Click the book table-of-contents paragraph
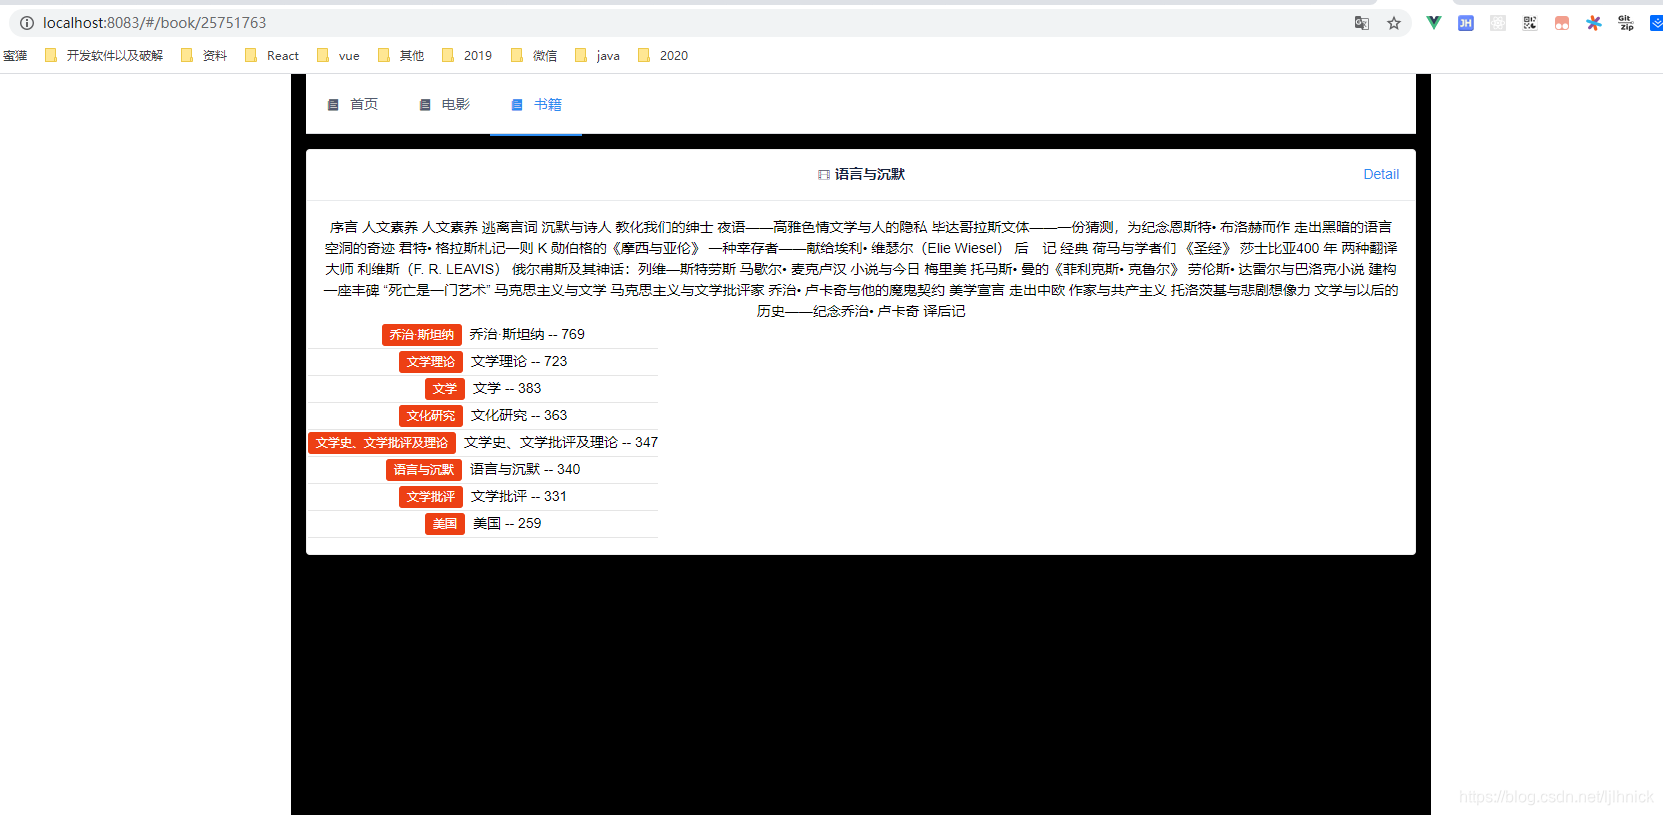Screen dimensions: 1663x815 click(861, 270)
